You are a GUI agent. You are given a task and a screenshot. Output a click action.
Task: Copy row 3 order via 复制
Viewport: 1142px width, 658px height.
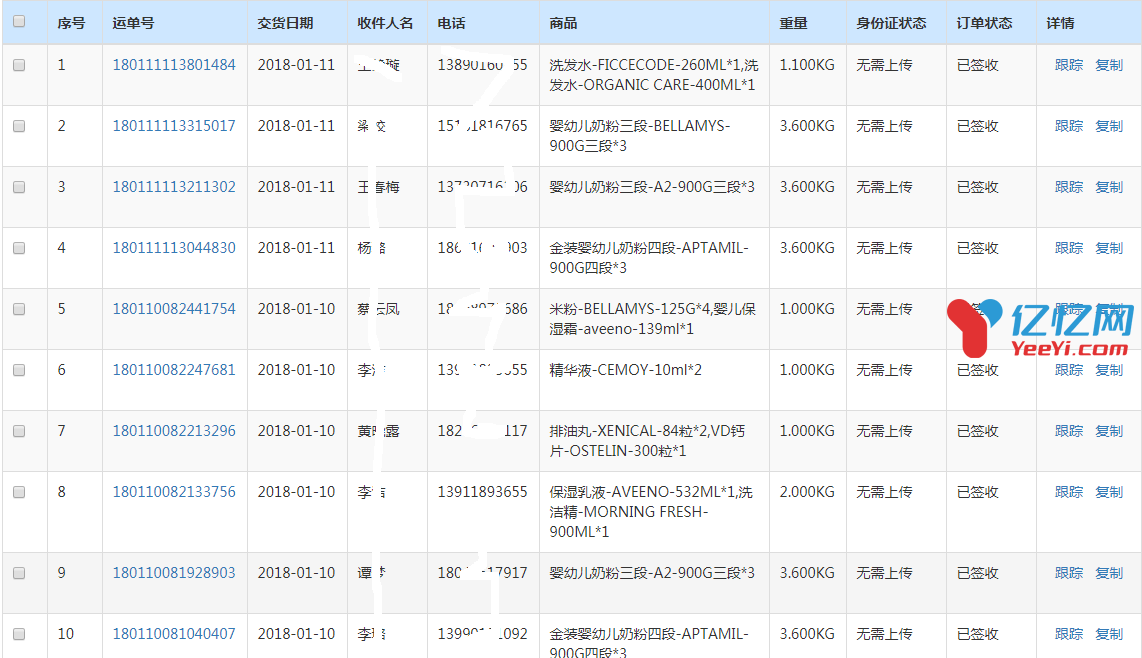click(x=1109, y=187)
